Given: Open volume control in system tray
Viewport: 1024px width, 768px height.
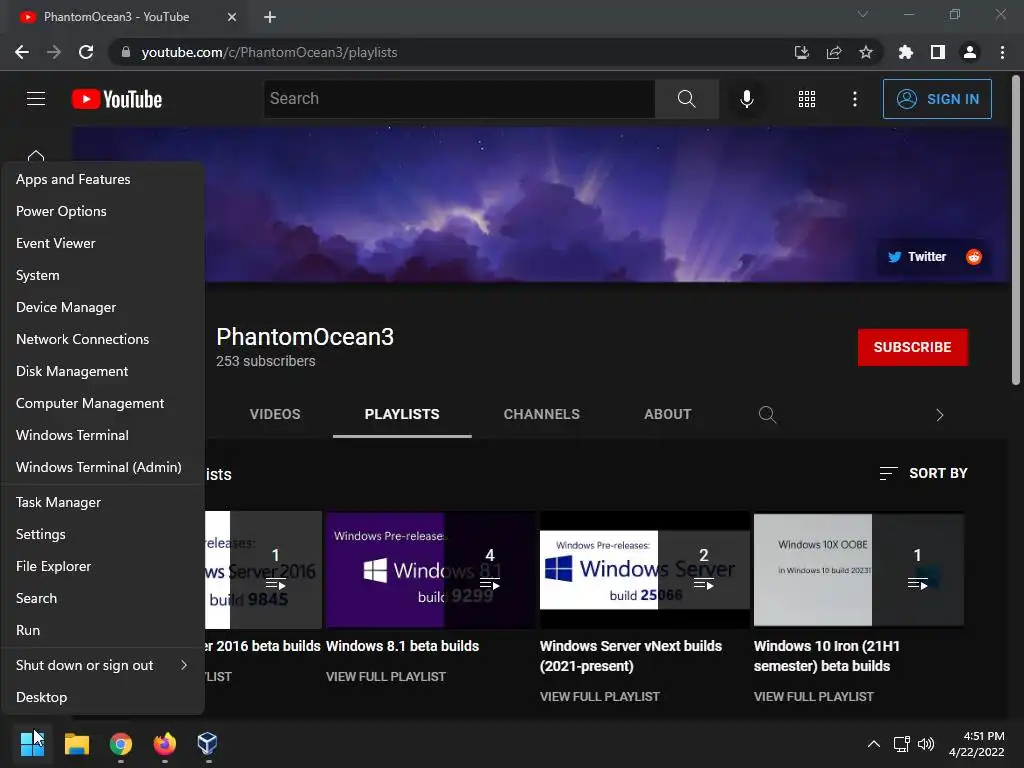Looking at the screenshot, I should coord(926,743).
